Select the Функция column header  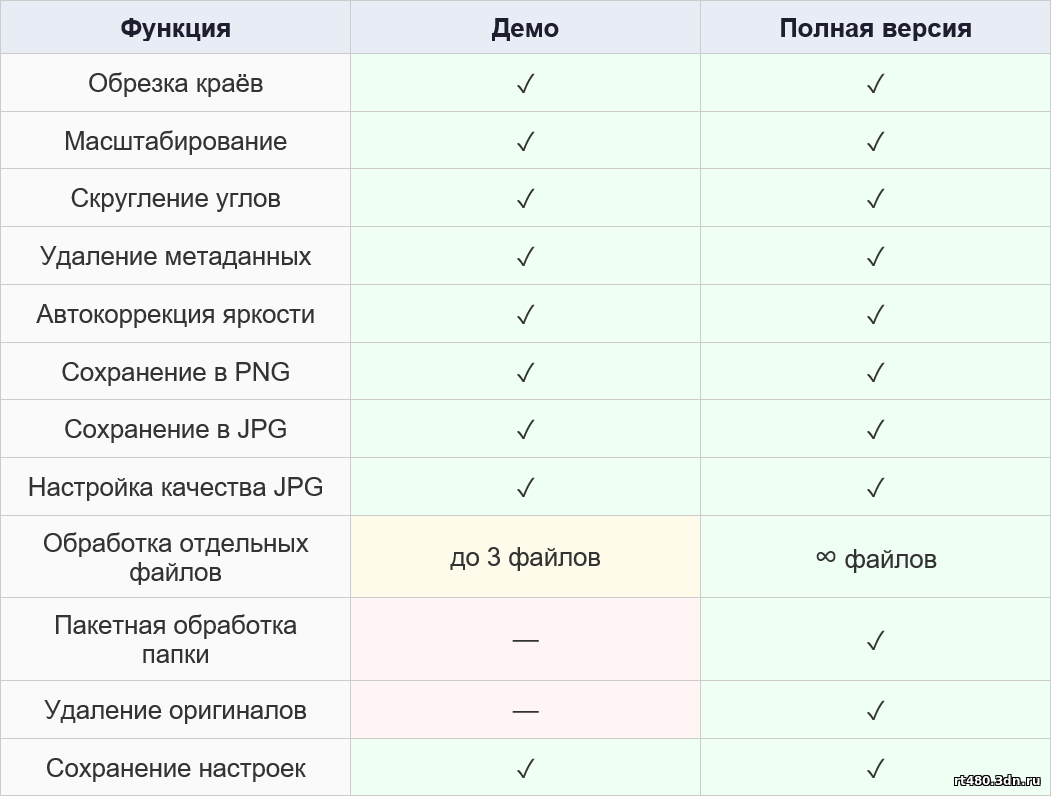[176, 27]
